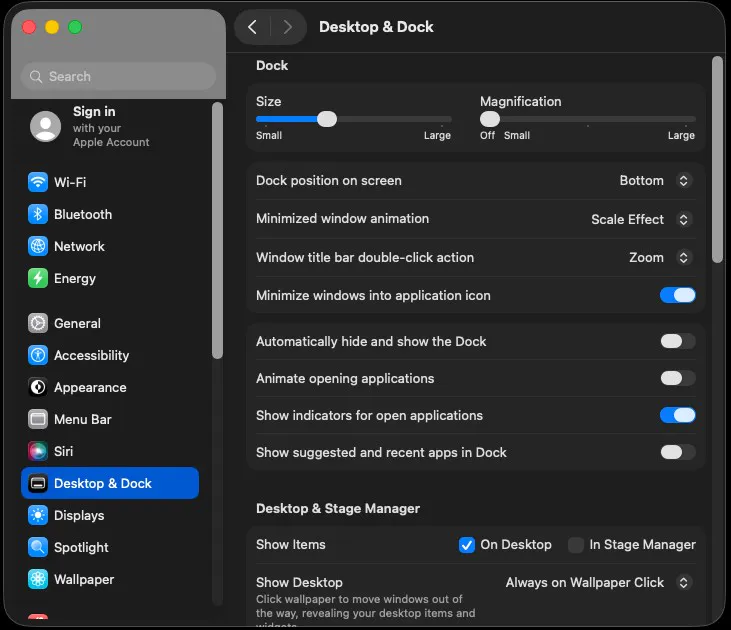Go to the Appearance settings pane

pyautogui.click(x=90, y=387)
